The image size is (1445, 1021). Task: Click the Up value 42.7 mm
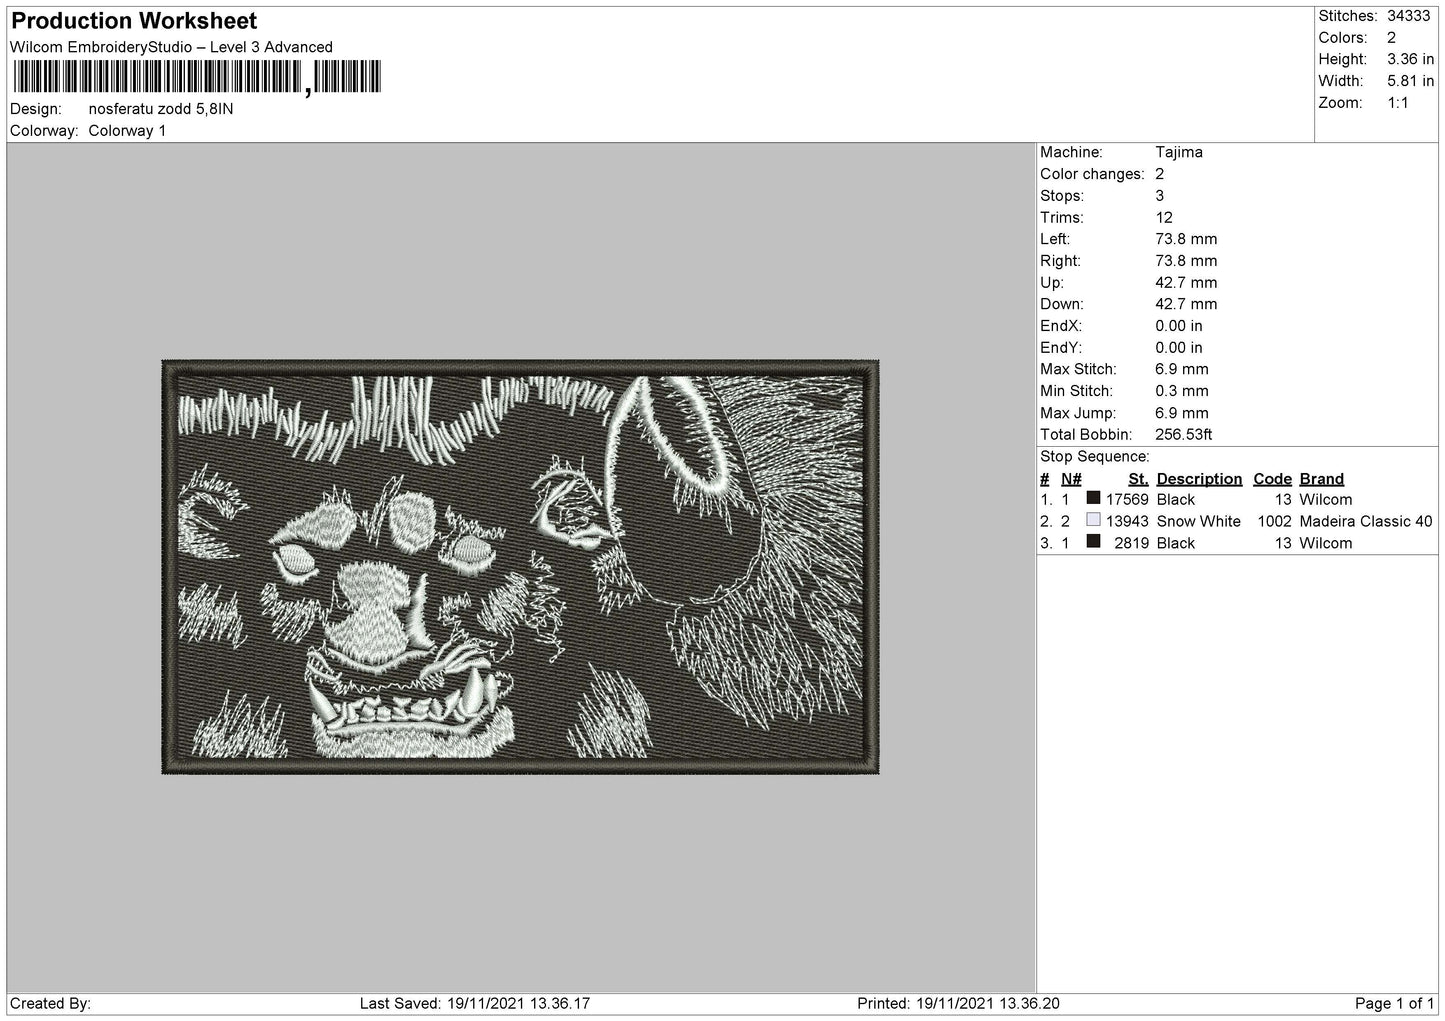point(1186,283)
